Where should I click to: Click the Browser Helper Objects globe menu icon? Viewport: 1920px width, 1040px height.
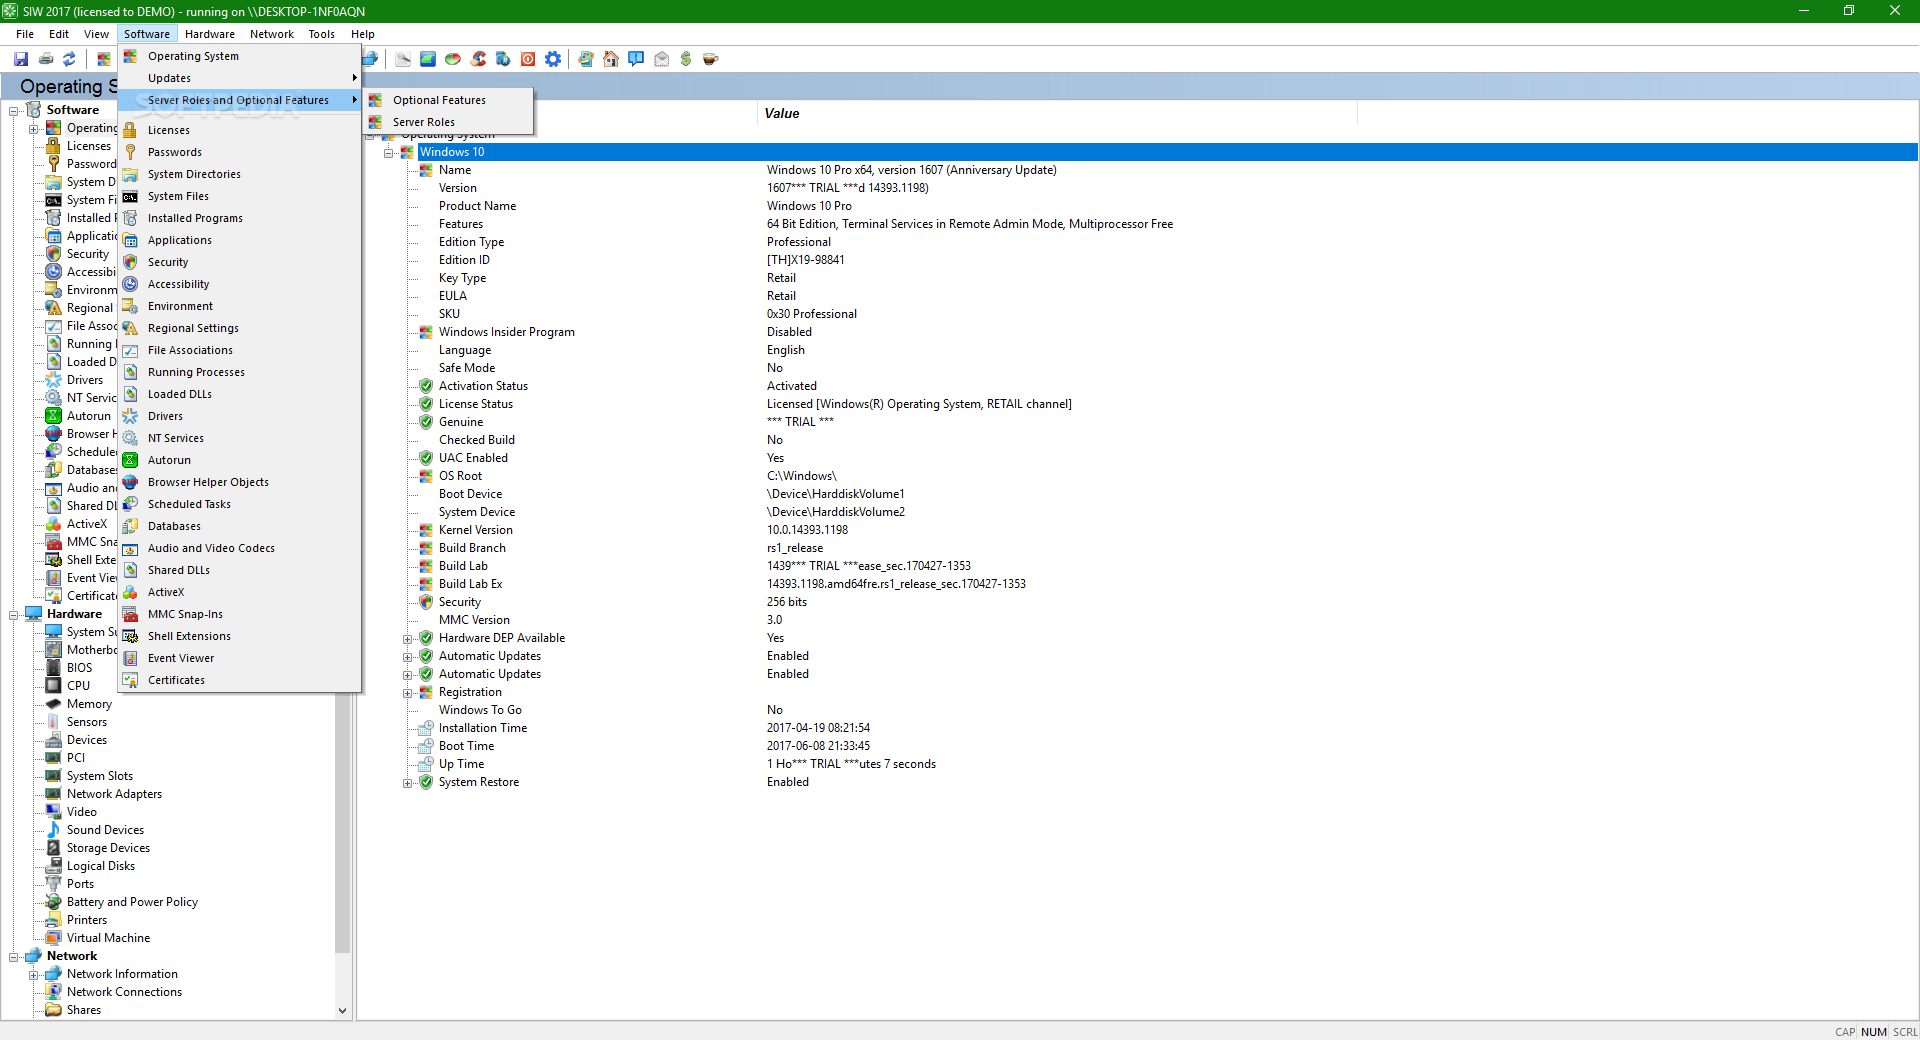click(130, 482)
